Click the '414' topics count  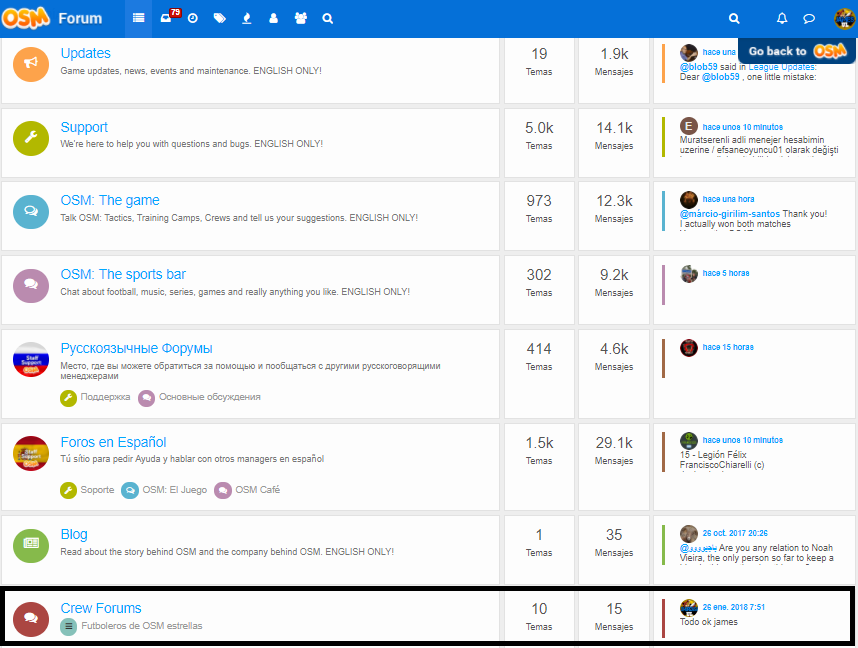pos(539,349)
